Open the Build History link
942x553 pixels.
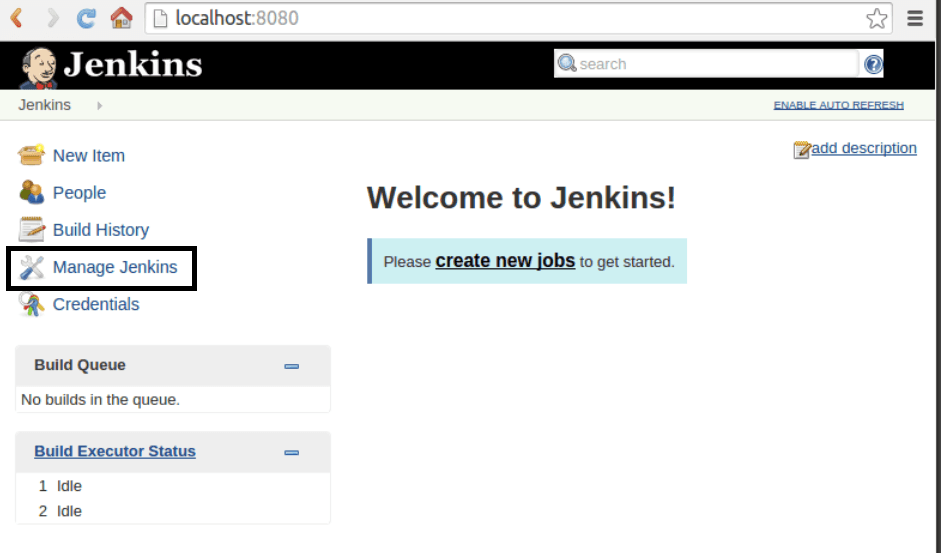tap(101, 230)
